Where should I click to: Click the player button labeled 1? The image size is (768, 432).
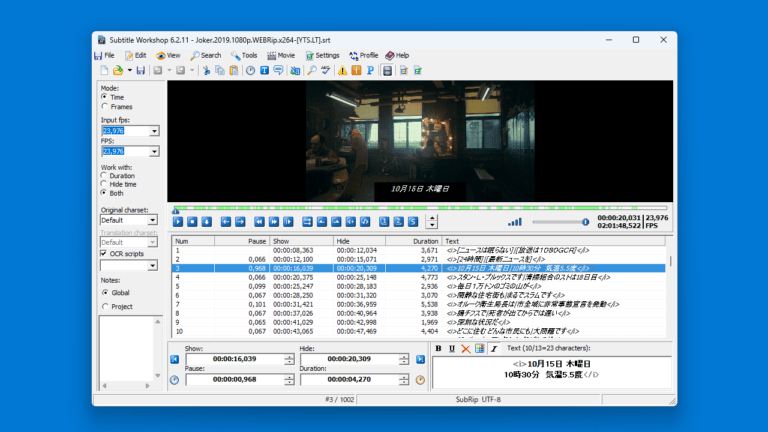point(384,222)
